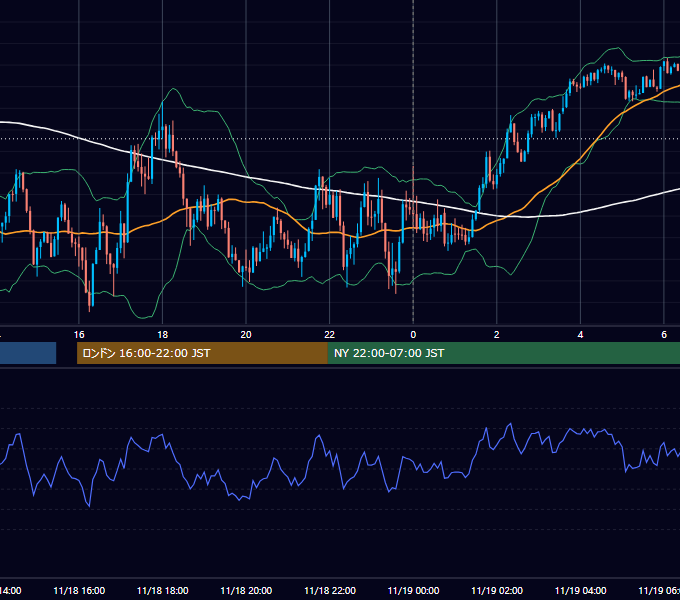Image resolution: width=680 pixels, height=600 pixels.
Task: Click the 16 label on the upper time axis
Action: coord(79,335)
